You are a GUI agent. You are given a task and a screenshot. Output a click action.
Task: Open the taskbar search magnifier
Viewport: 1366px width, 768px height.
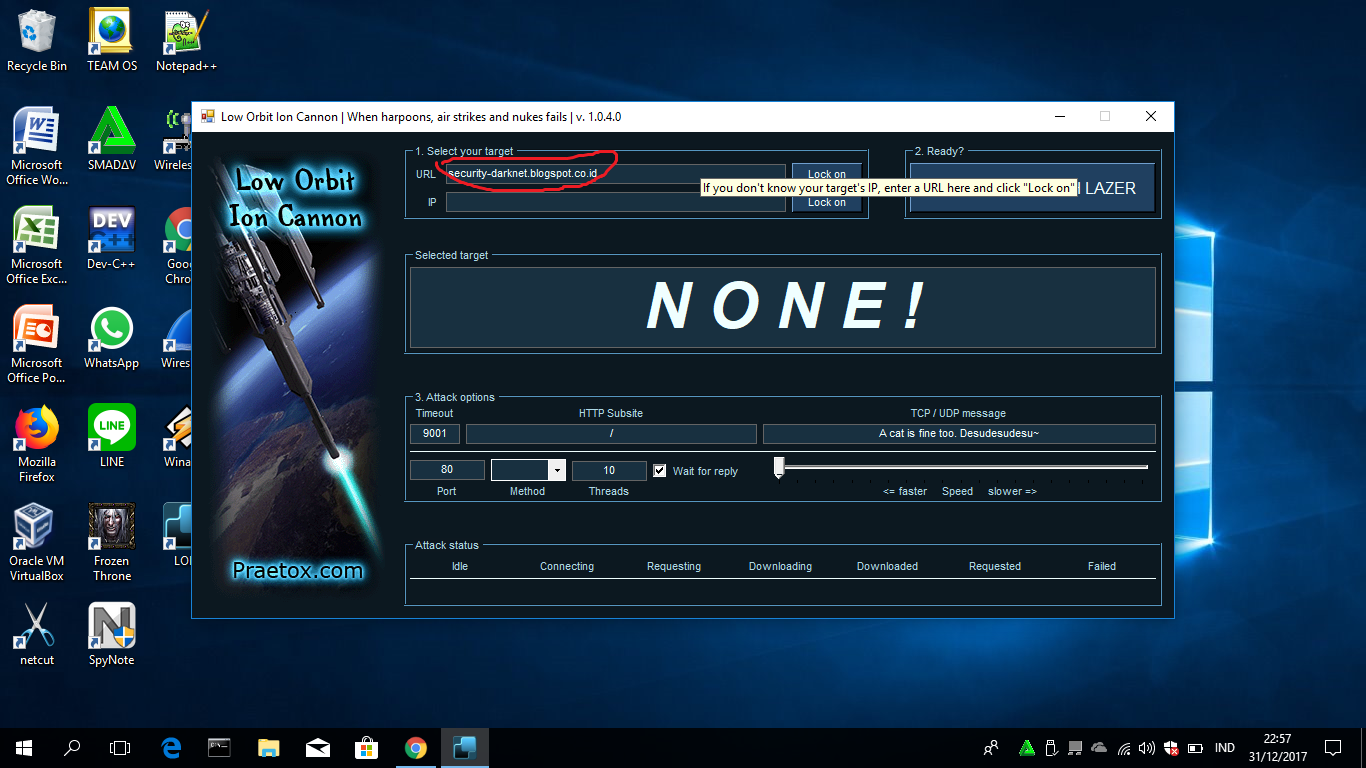click(72, 747)
